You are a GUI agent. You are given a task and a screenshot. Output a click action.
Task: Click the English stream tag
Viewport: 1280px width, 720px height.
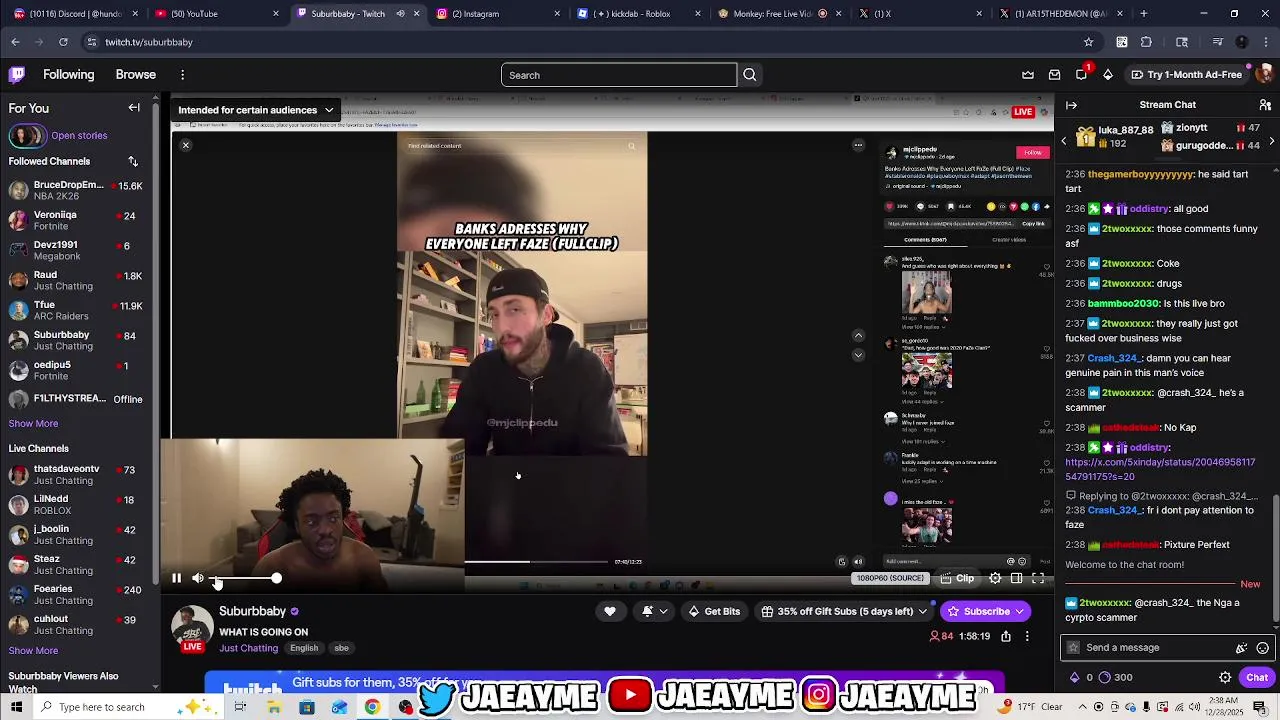[304, 648]
